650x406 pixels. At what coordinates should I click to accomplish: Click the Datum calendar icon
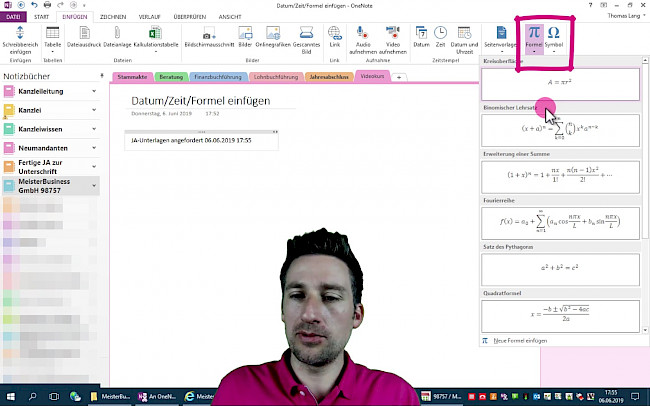[x=422, y=35]
